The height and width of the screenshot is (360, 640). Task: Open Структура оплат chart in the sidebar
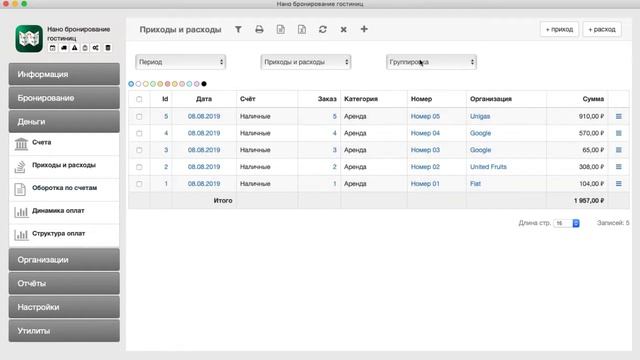[x=64, y=235]
